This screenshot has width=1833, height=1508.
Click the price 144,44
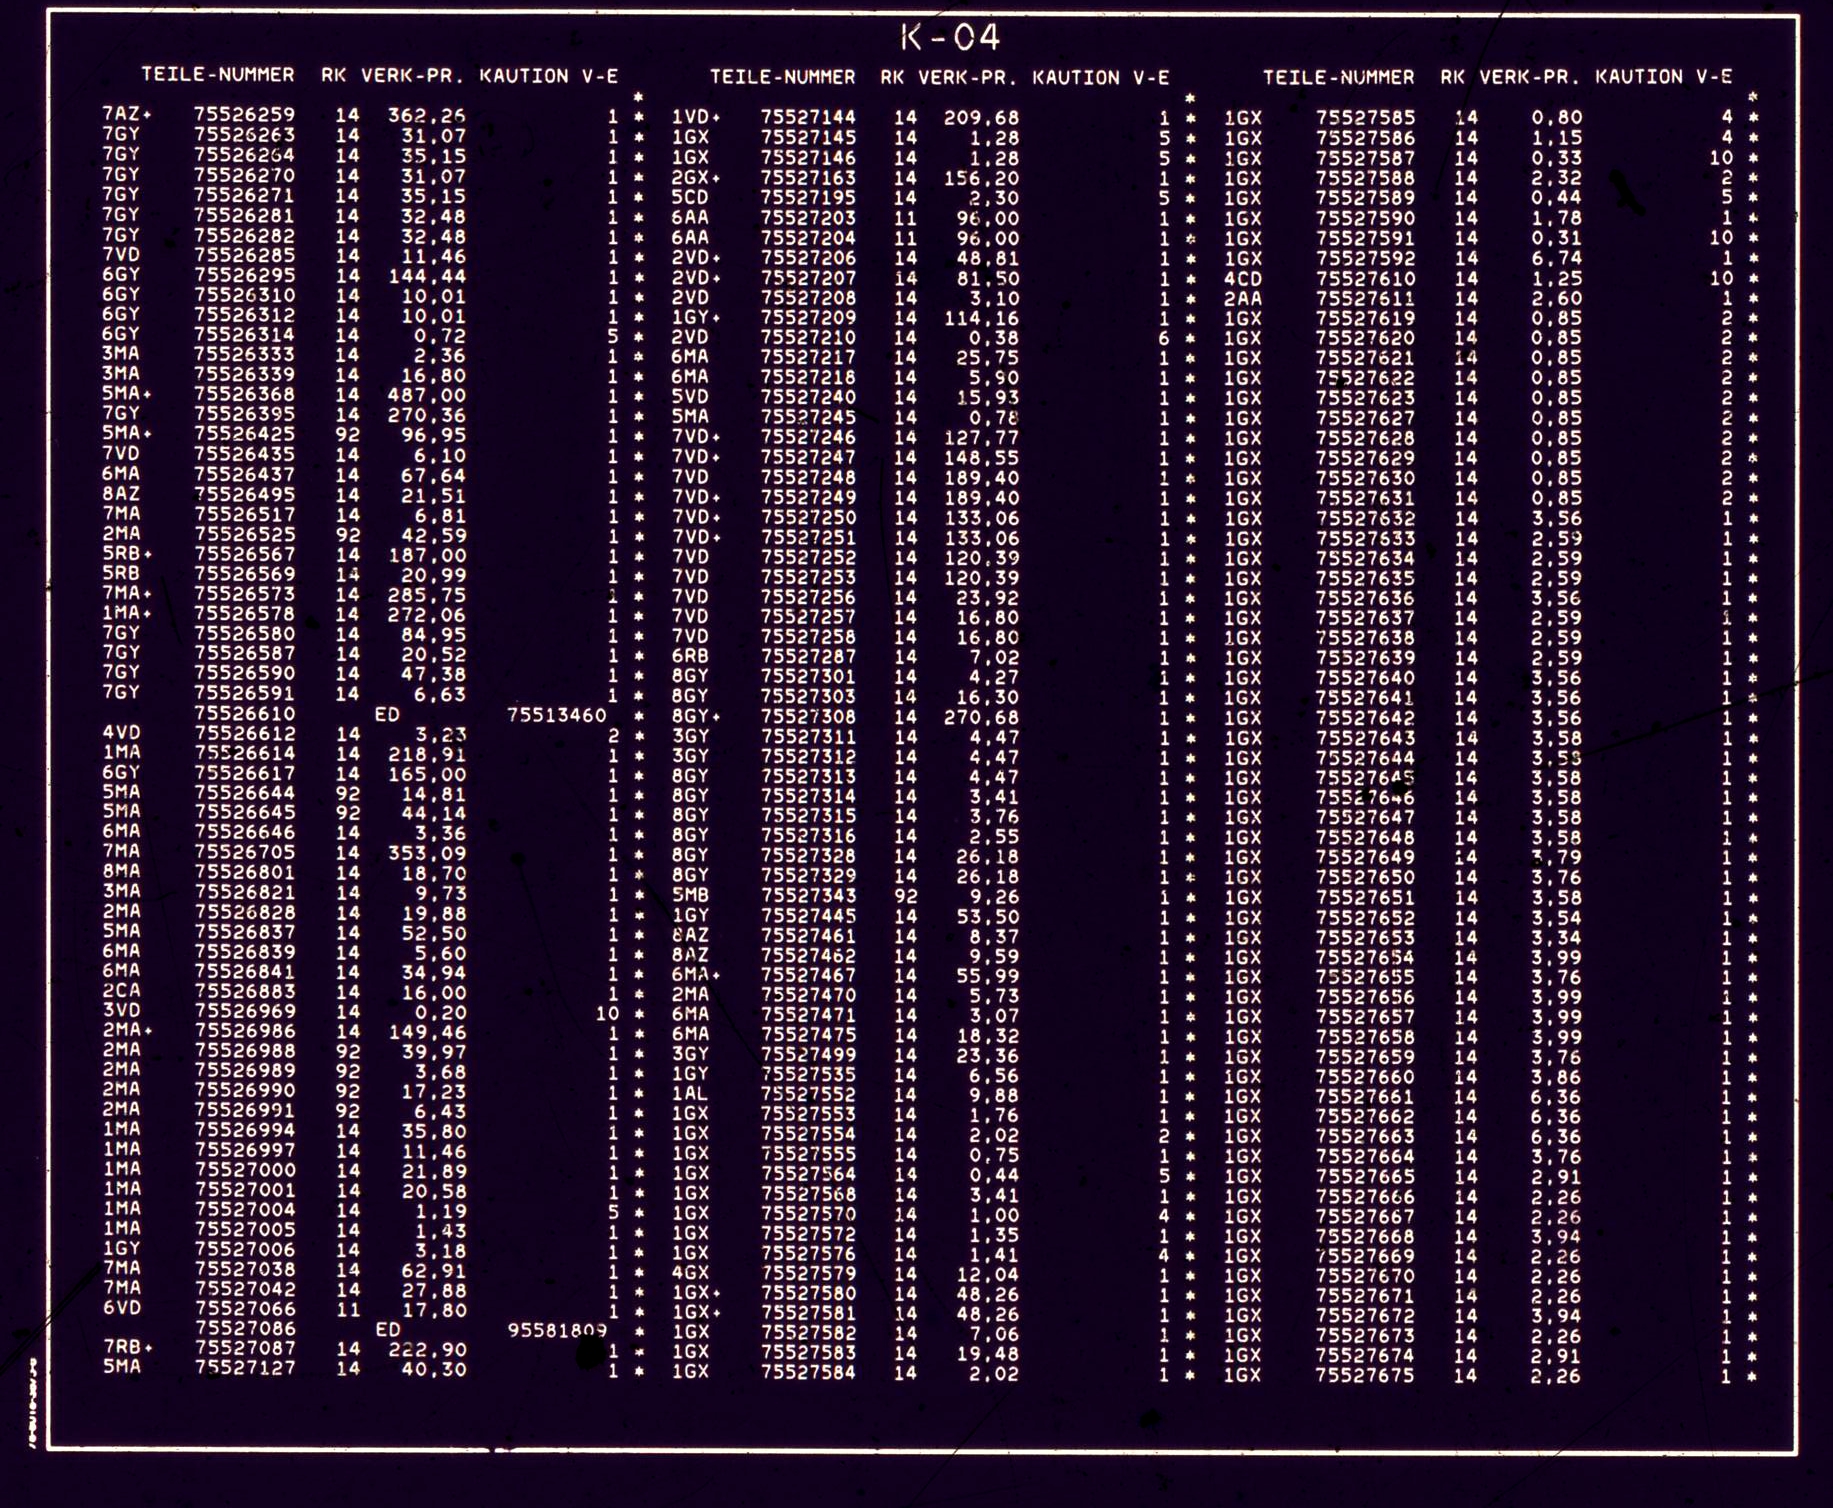coord(427,275)
